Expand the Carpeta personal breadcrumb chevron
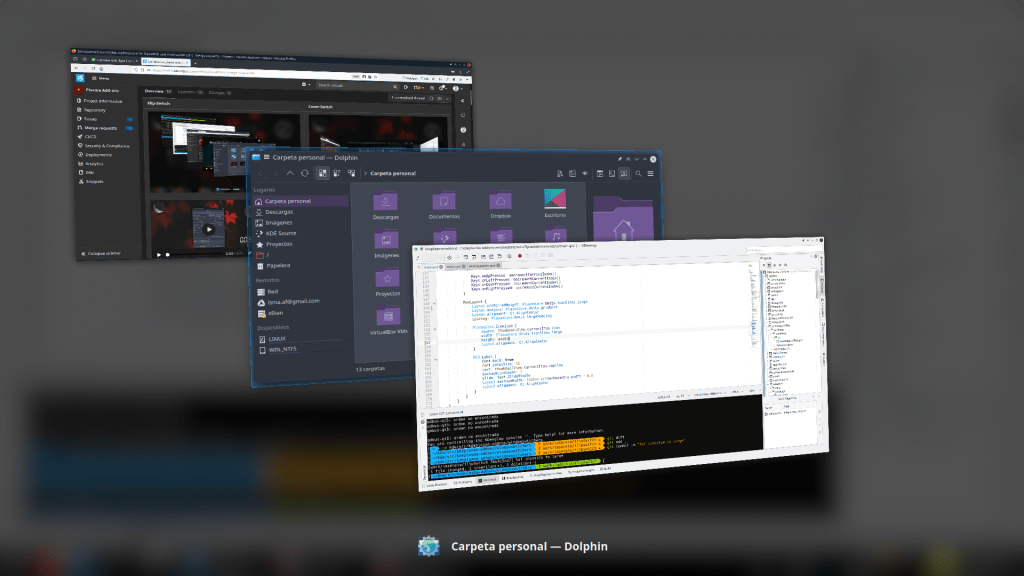 pos(366,174)
